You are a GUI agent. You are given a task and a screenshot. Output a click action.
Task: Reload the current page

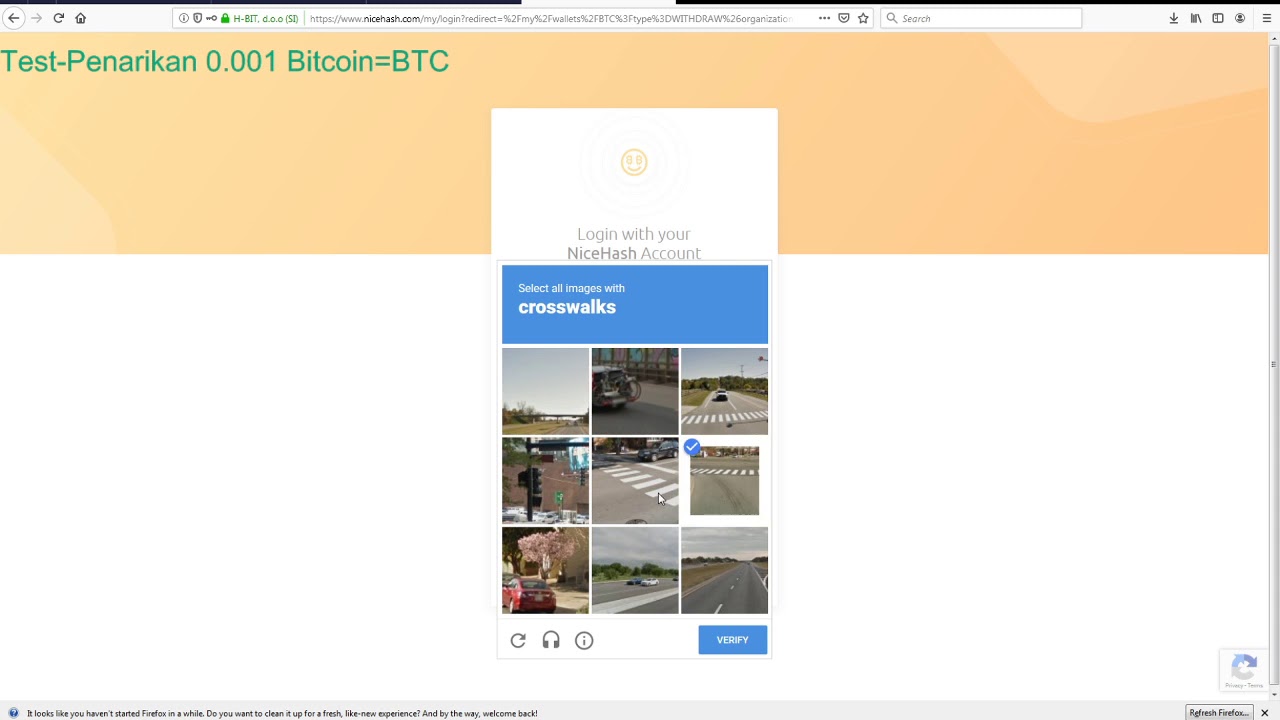(59, 18)
